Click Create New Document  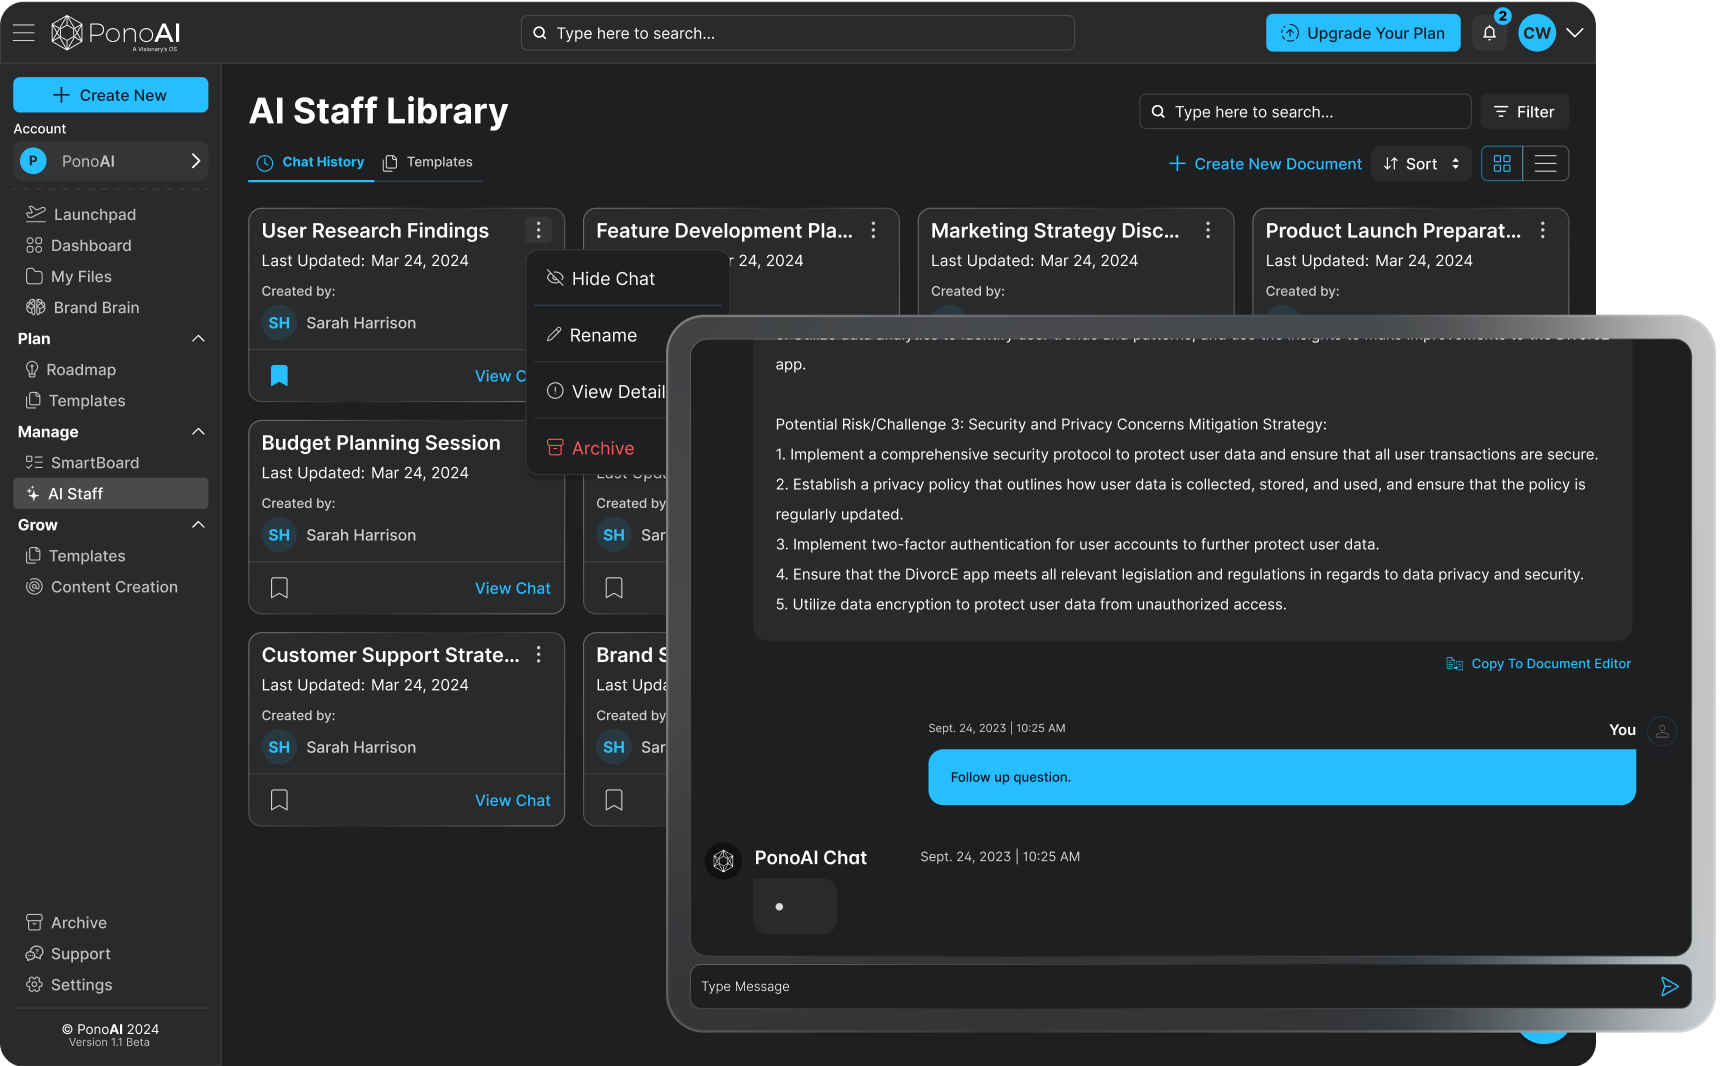1265,164
